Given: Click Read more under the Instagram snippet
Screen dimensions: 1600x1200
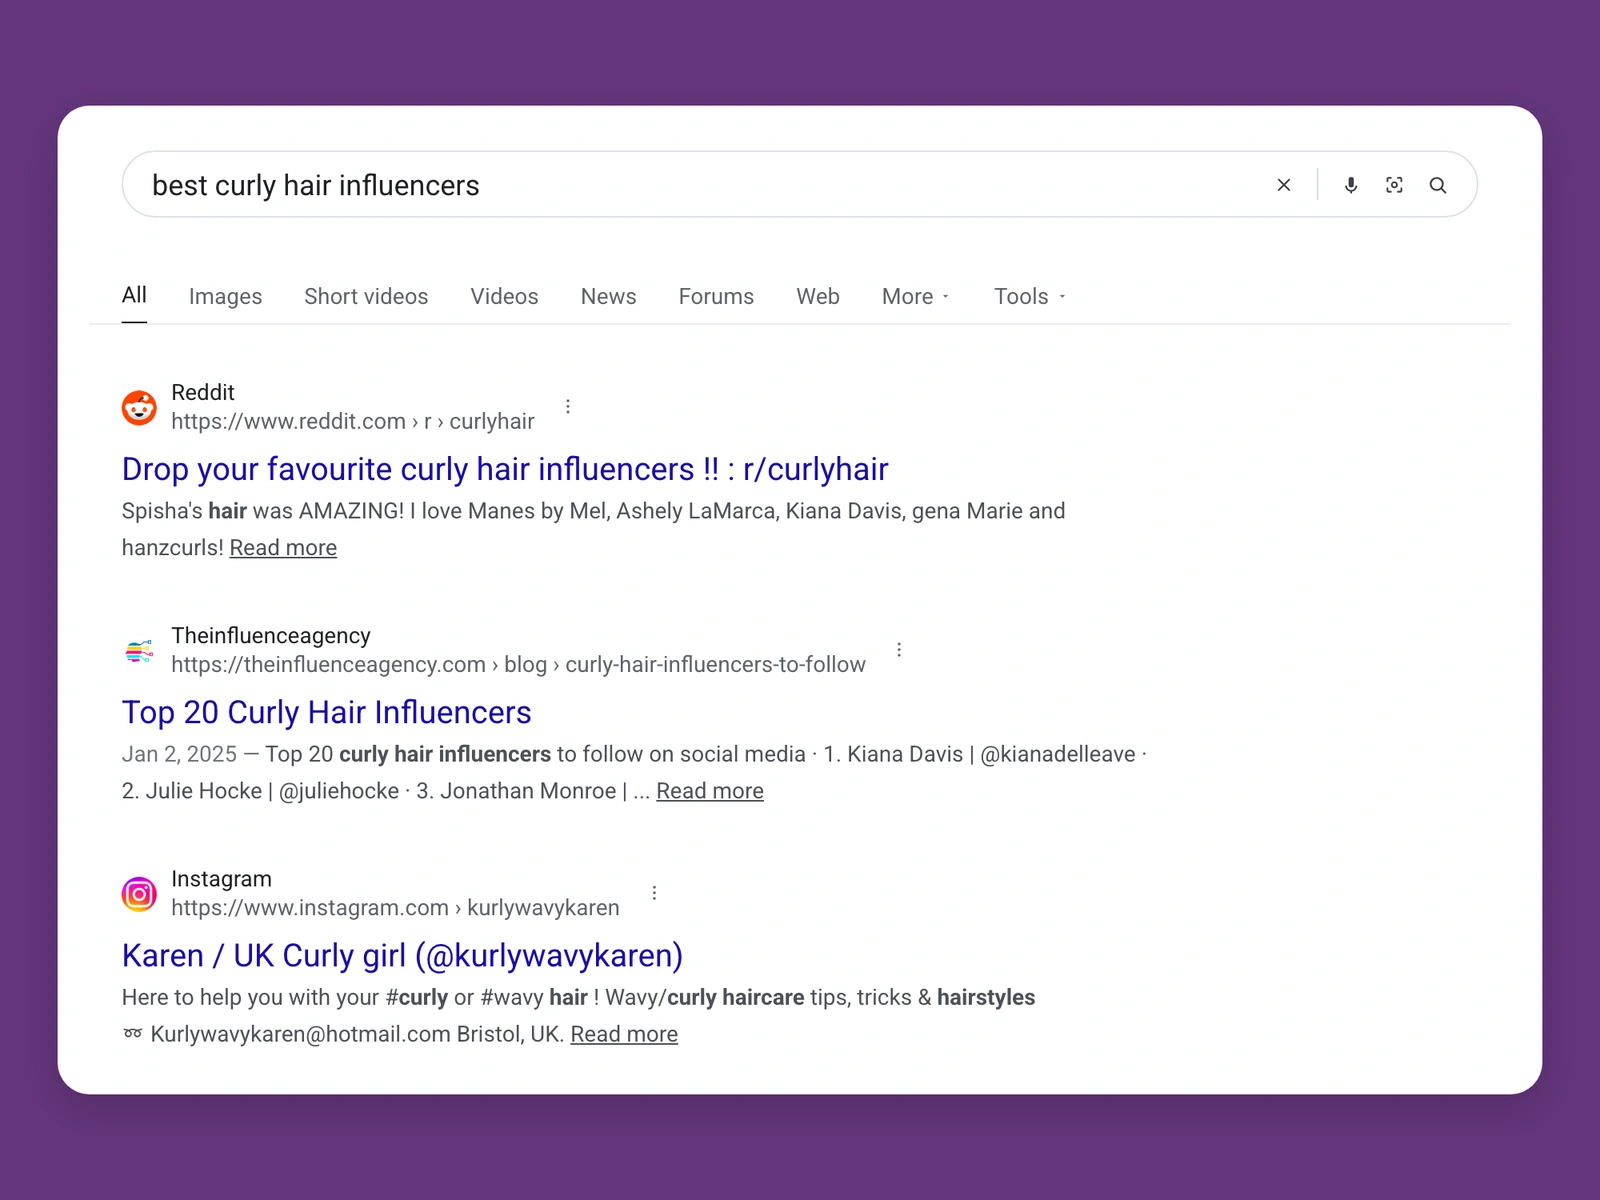Looking at the screenshot, I should (x=624, y=1034).
